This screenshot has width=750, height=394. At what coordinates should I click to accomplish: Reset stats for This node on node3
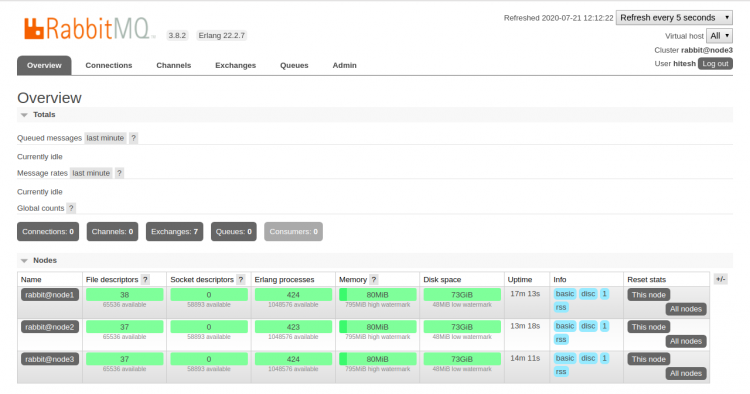pos(649,359)
